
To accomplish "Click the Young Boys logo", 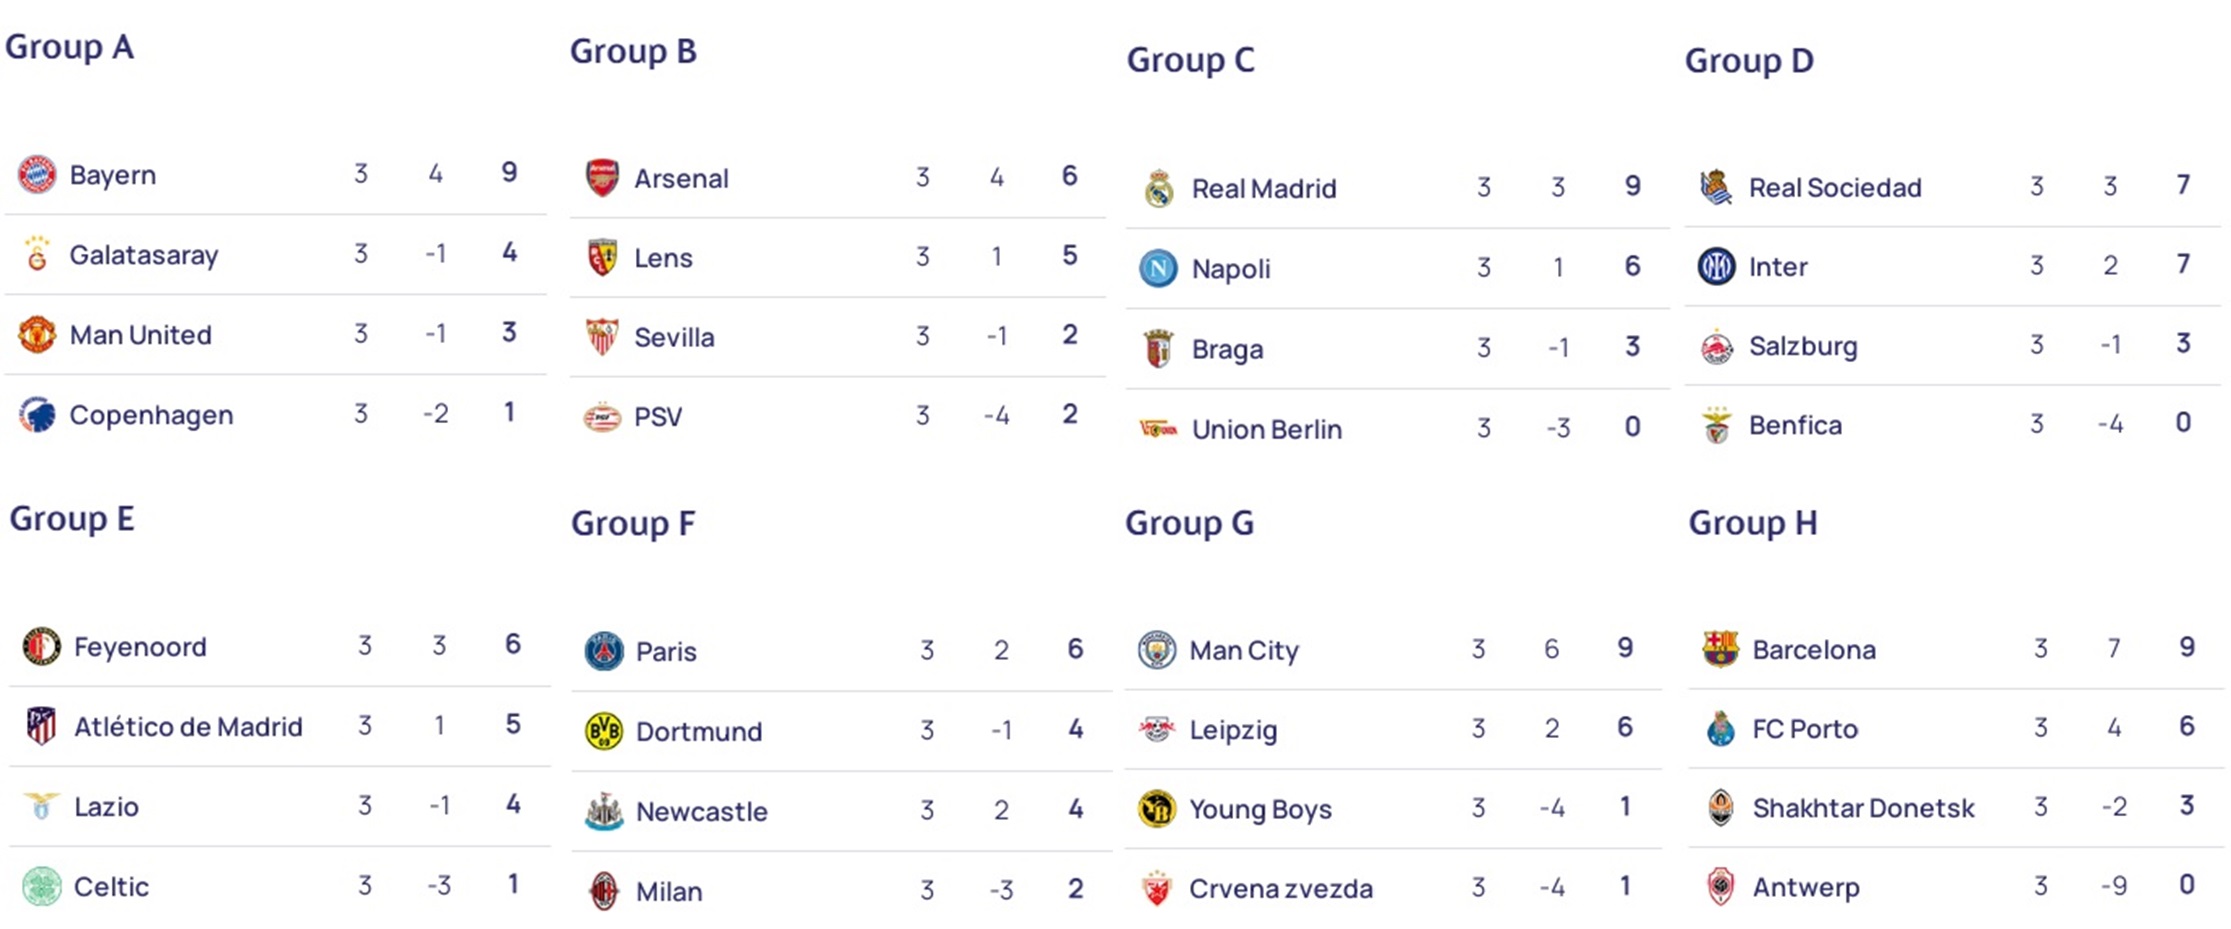I will coord(1156,808).
